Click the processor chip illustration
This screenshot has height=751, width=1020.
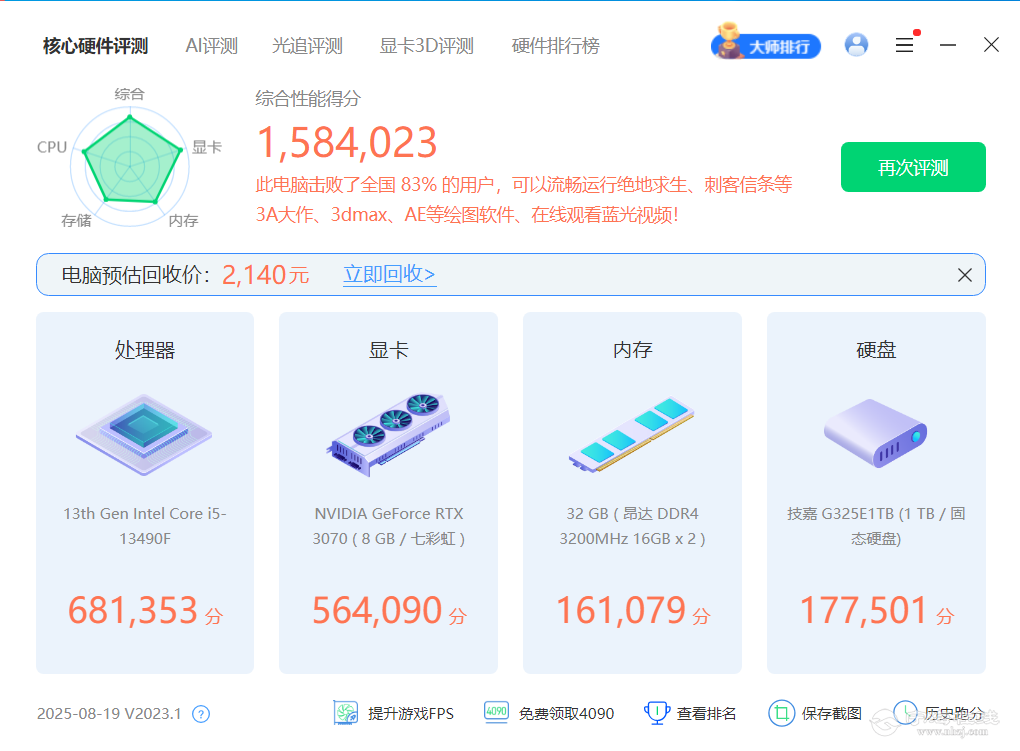click(x=144, y=434)
